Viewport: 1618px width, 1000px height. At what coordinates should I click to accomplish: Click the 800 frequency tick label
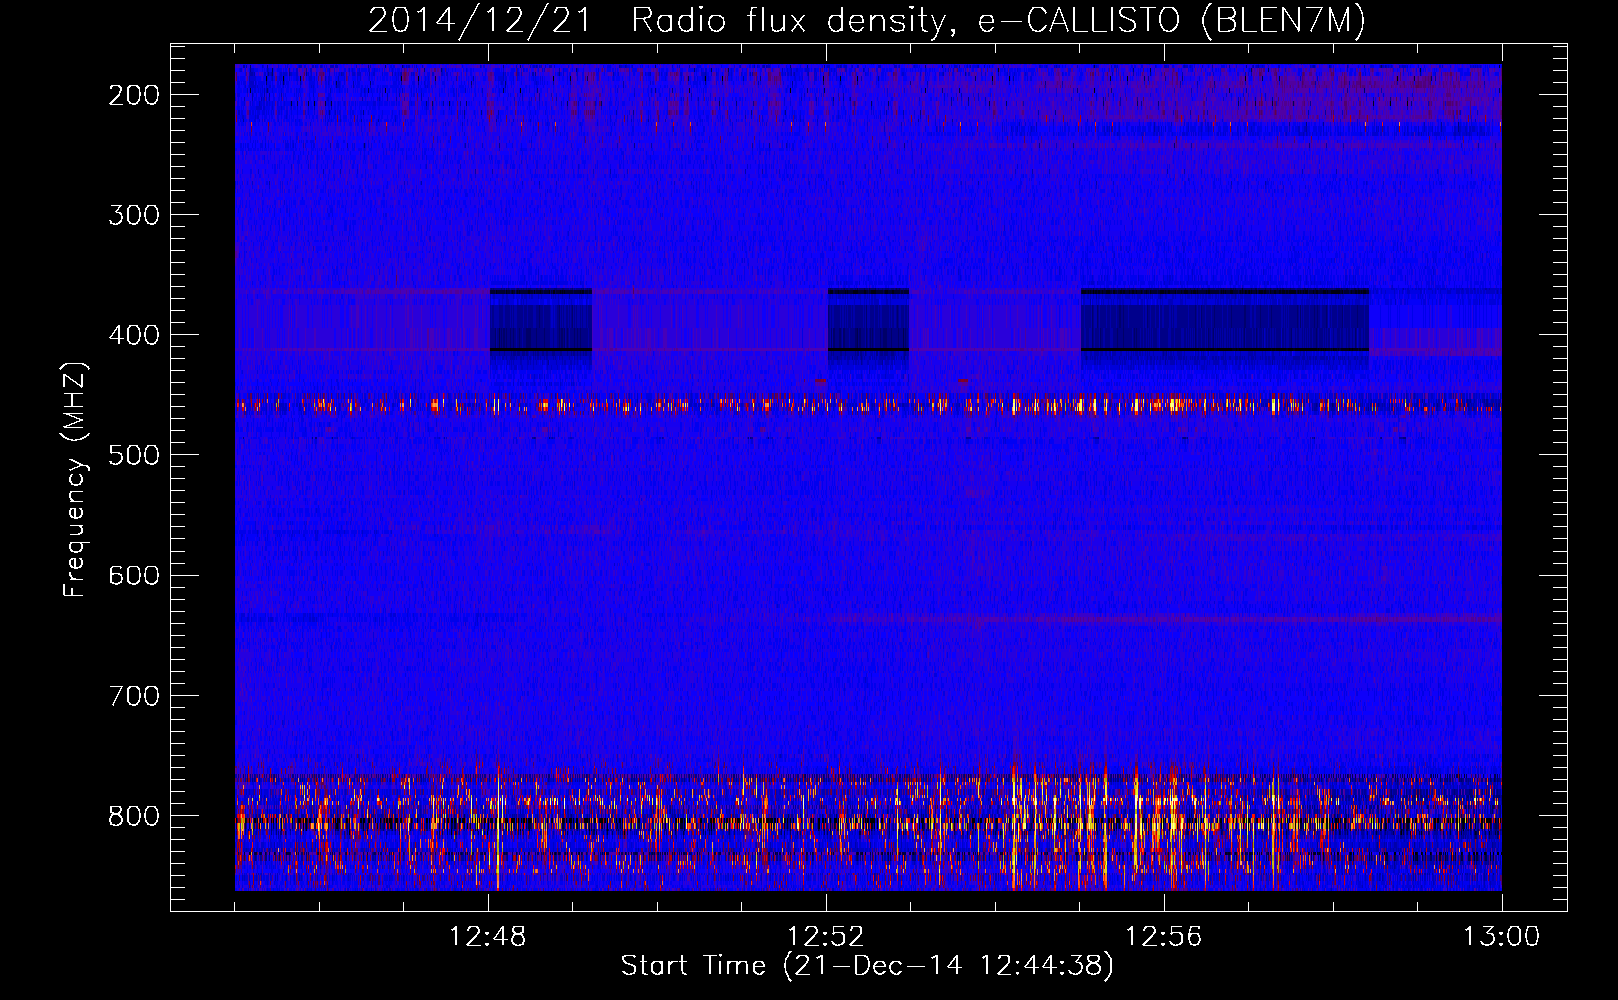tap(133, 815)
